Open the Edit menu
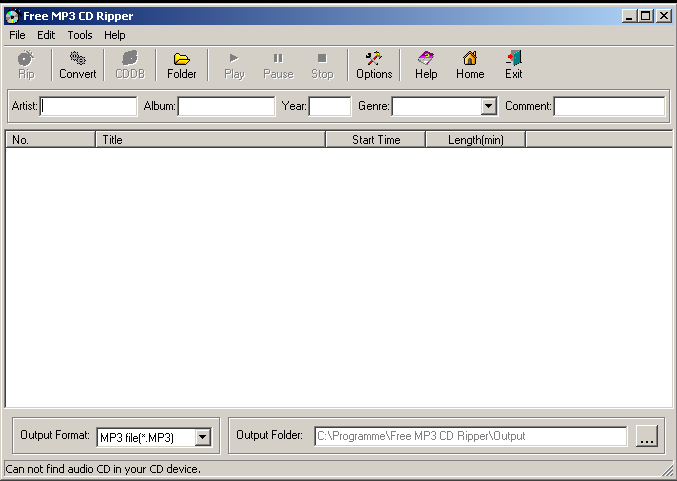 tap(46, 35)
